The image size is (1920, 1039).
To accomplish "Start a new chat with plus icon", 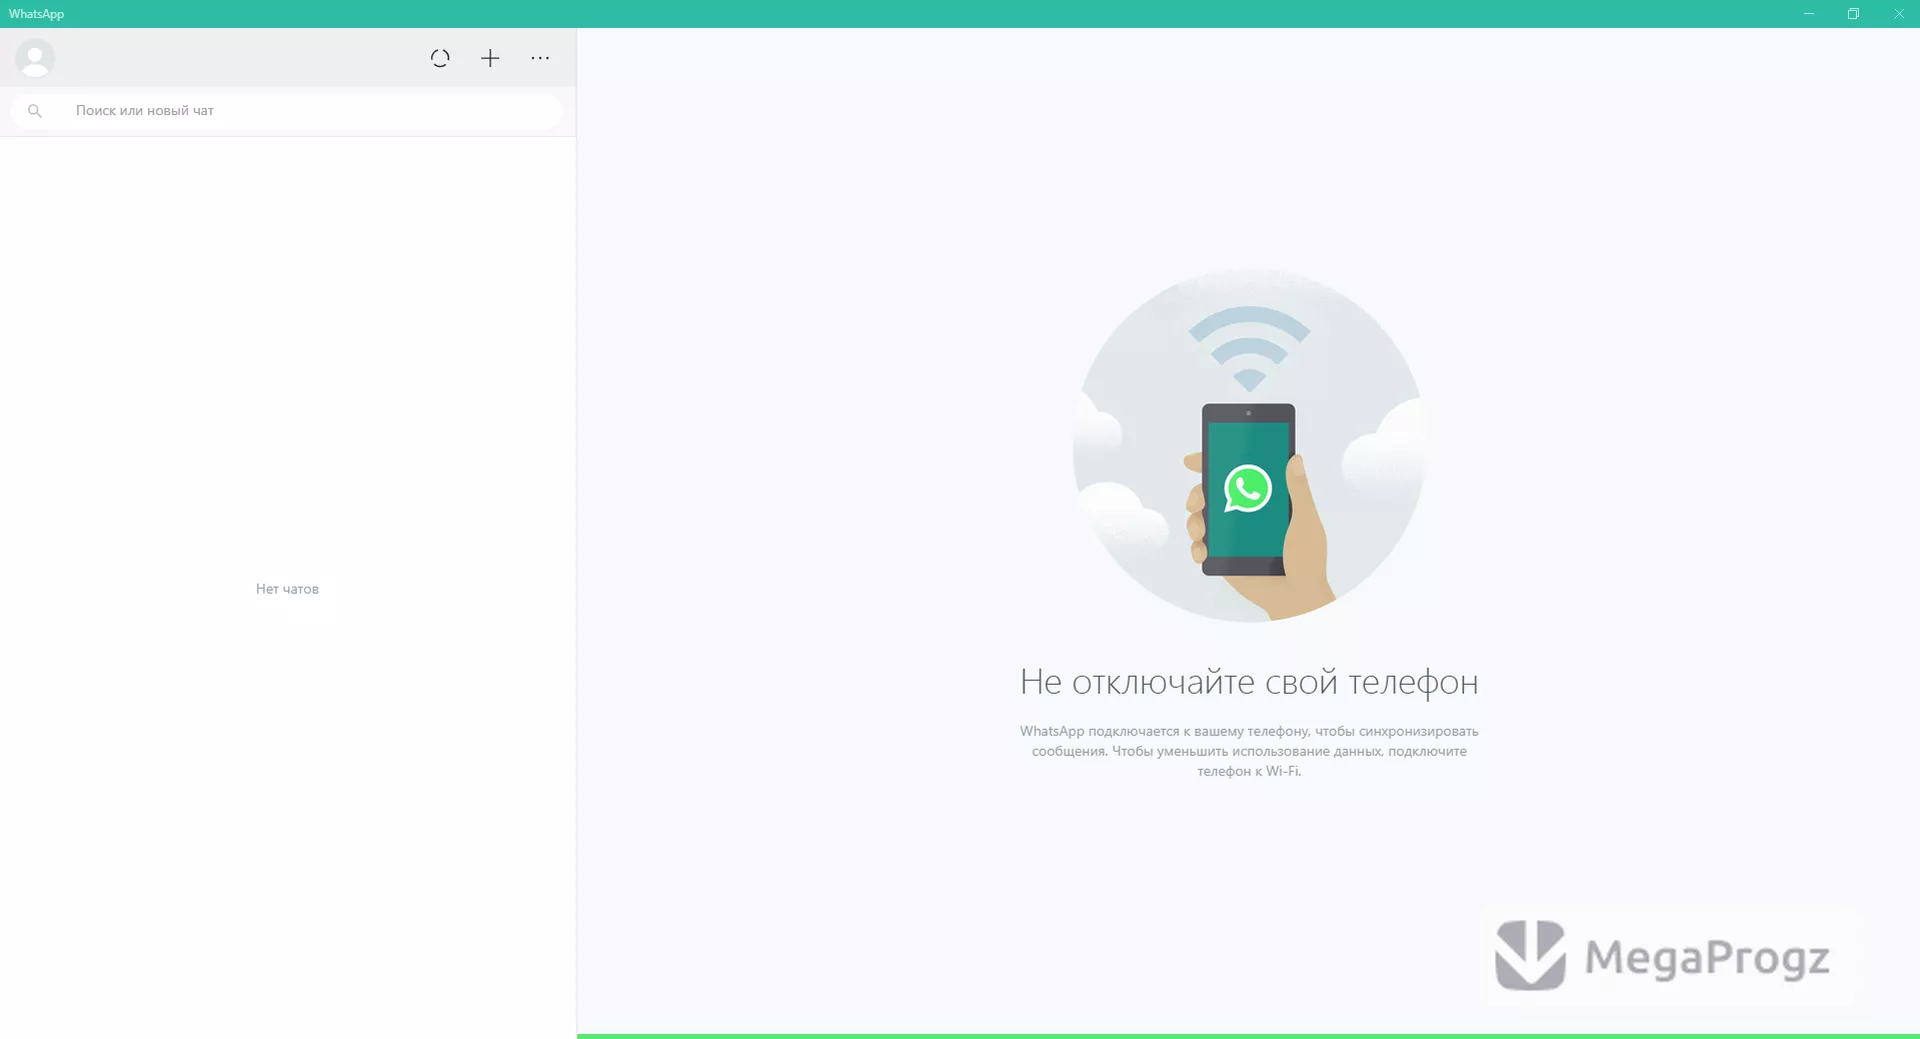I will coord(490,58).
